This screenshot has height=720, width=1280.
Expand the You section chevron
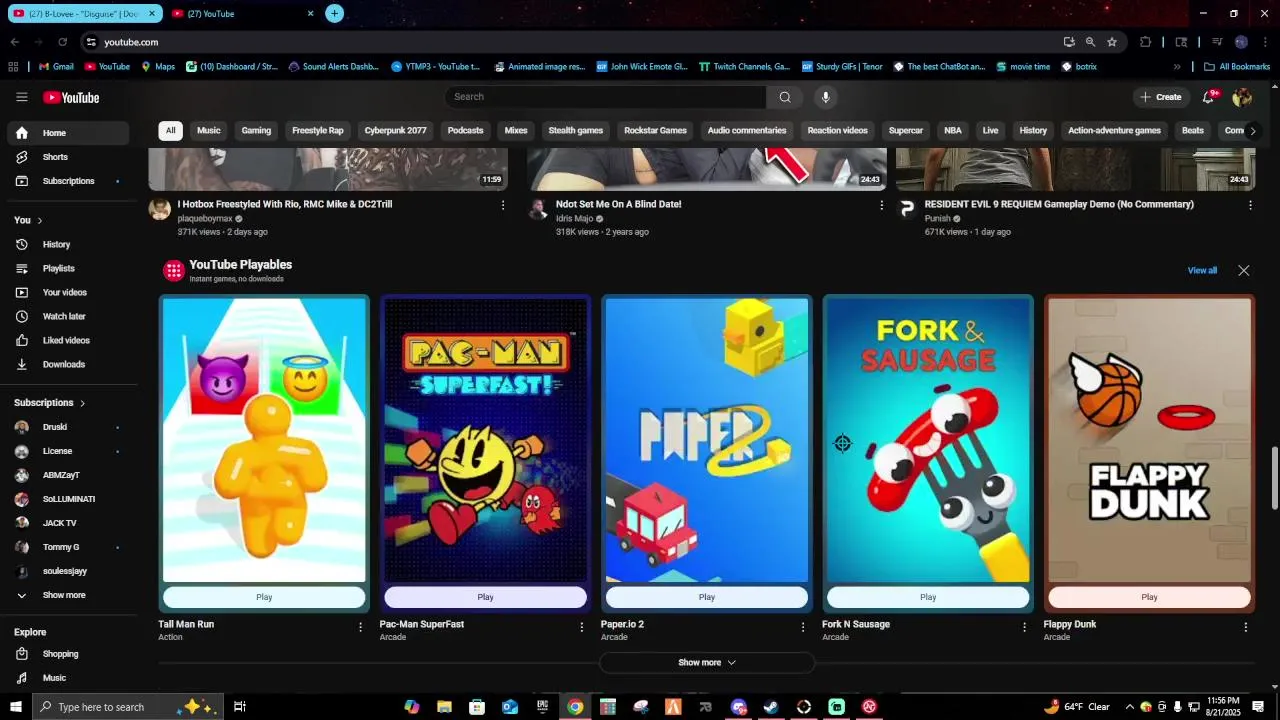40,220
